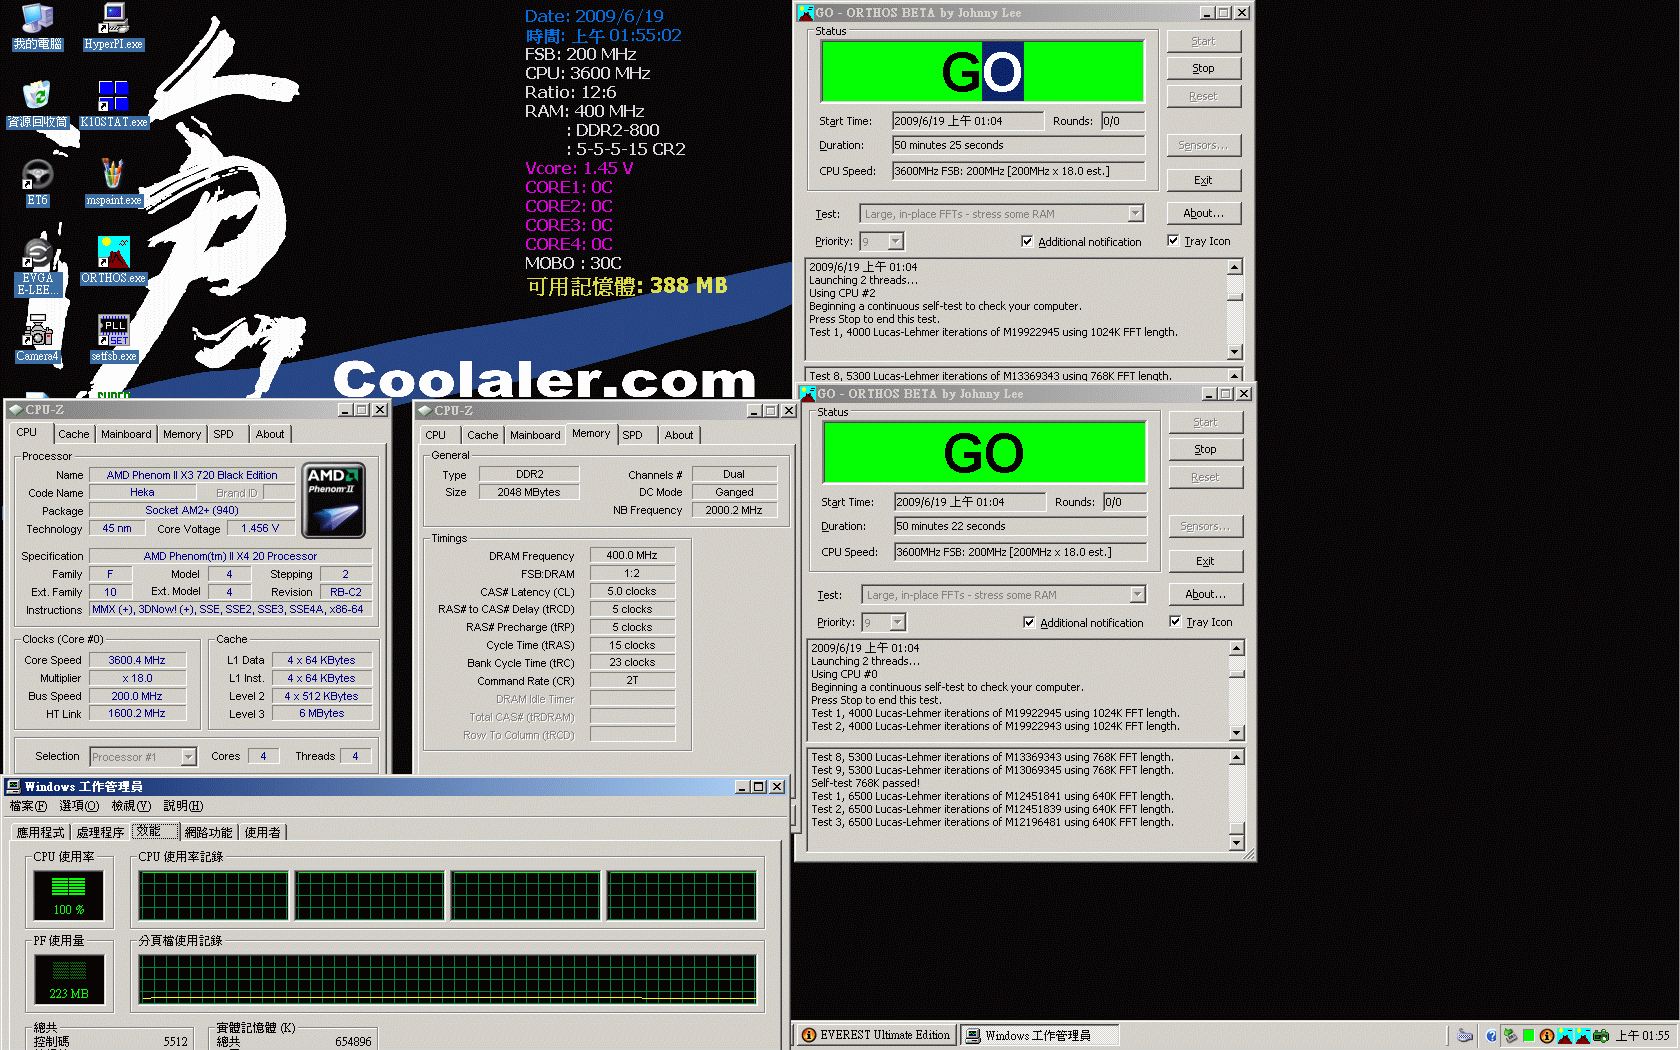
Task: Click lower log scrollbar down arrow, ORTHOS CPU #0
Action: [x=1237, y=843]
